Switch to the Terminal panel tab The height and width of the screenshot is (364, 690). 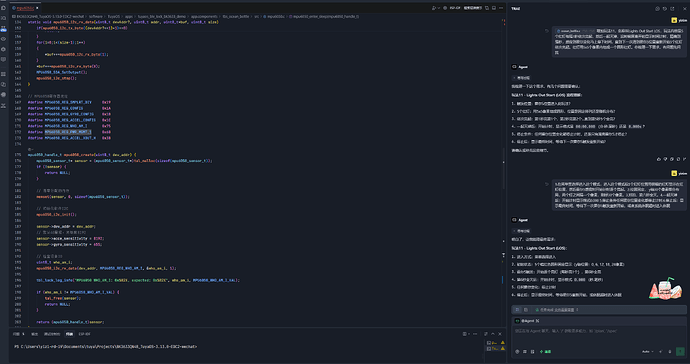[x=69, y=334]
